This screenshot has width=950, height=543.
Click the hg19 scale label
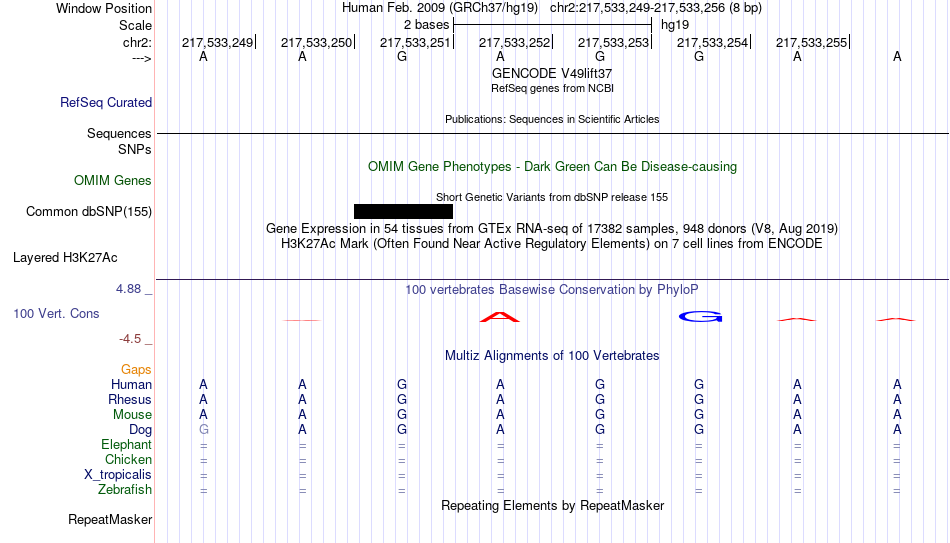coord(675,25)
